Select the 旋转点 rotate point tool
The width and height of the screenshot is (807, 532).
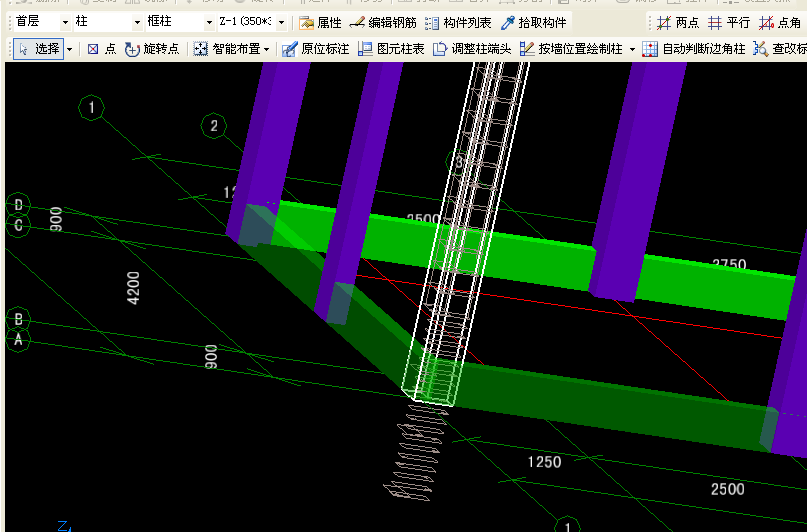click(x=152, y=49)
